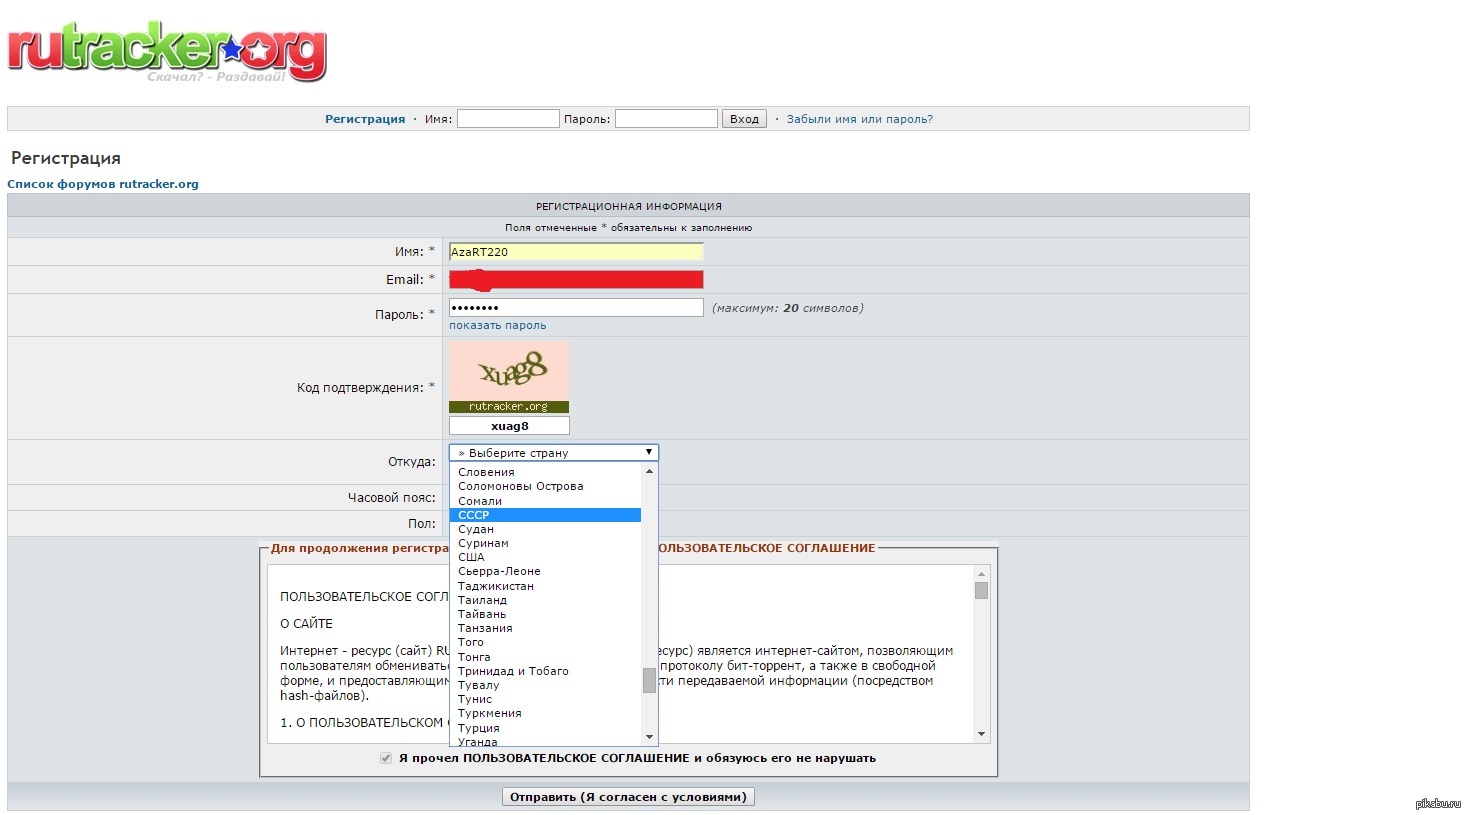Screen dimensions: 1466x815
Task: Tick the user agreement checkbox
Action: click(x=386, y=758)
